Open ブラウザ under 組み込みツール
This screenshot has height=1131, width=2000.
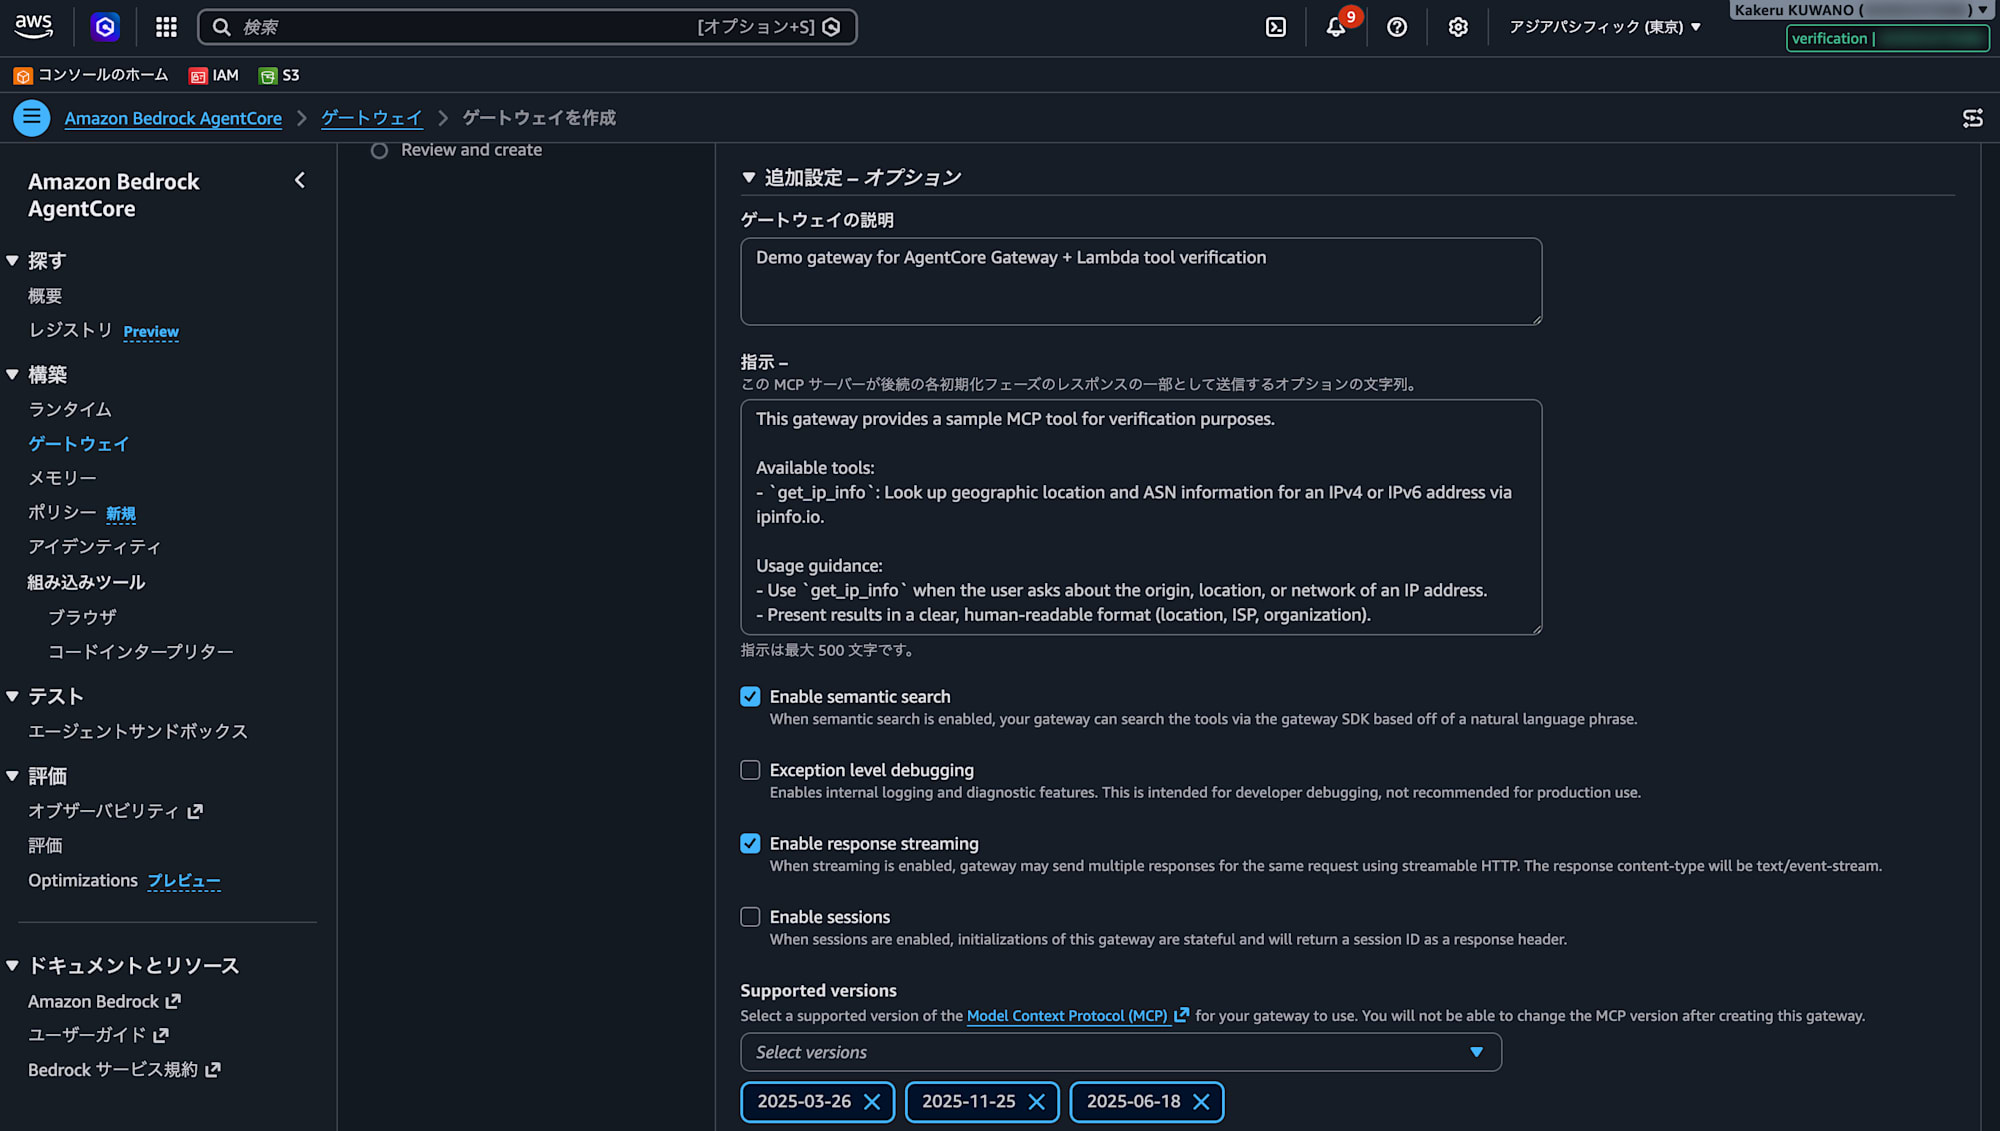(82, 617)
